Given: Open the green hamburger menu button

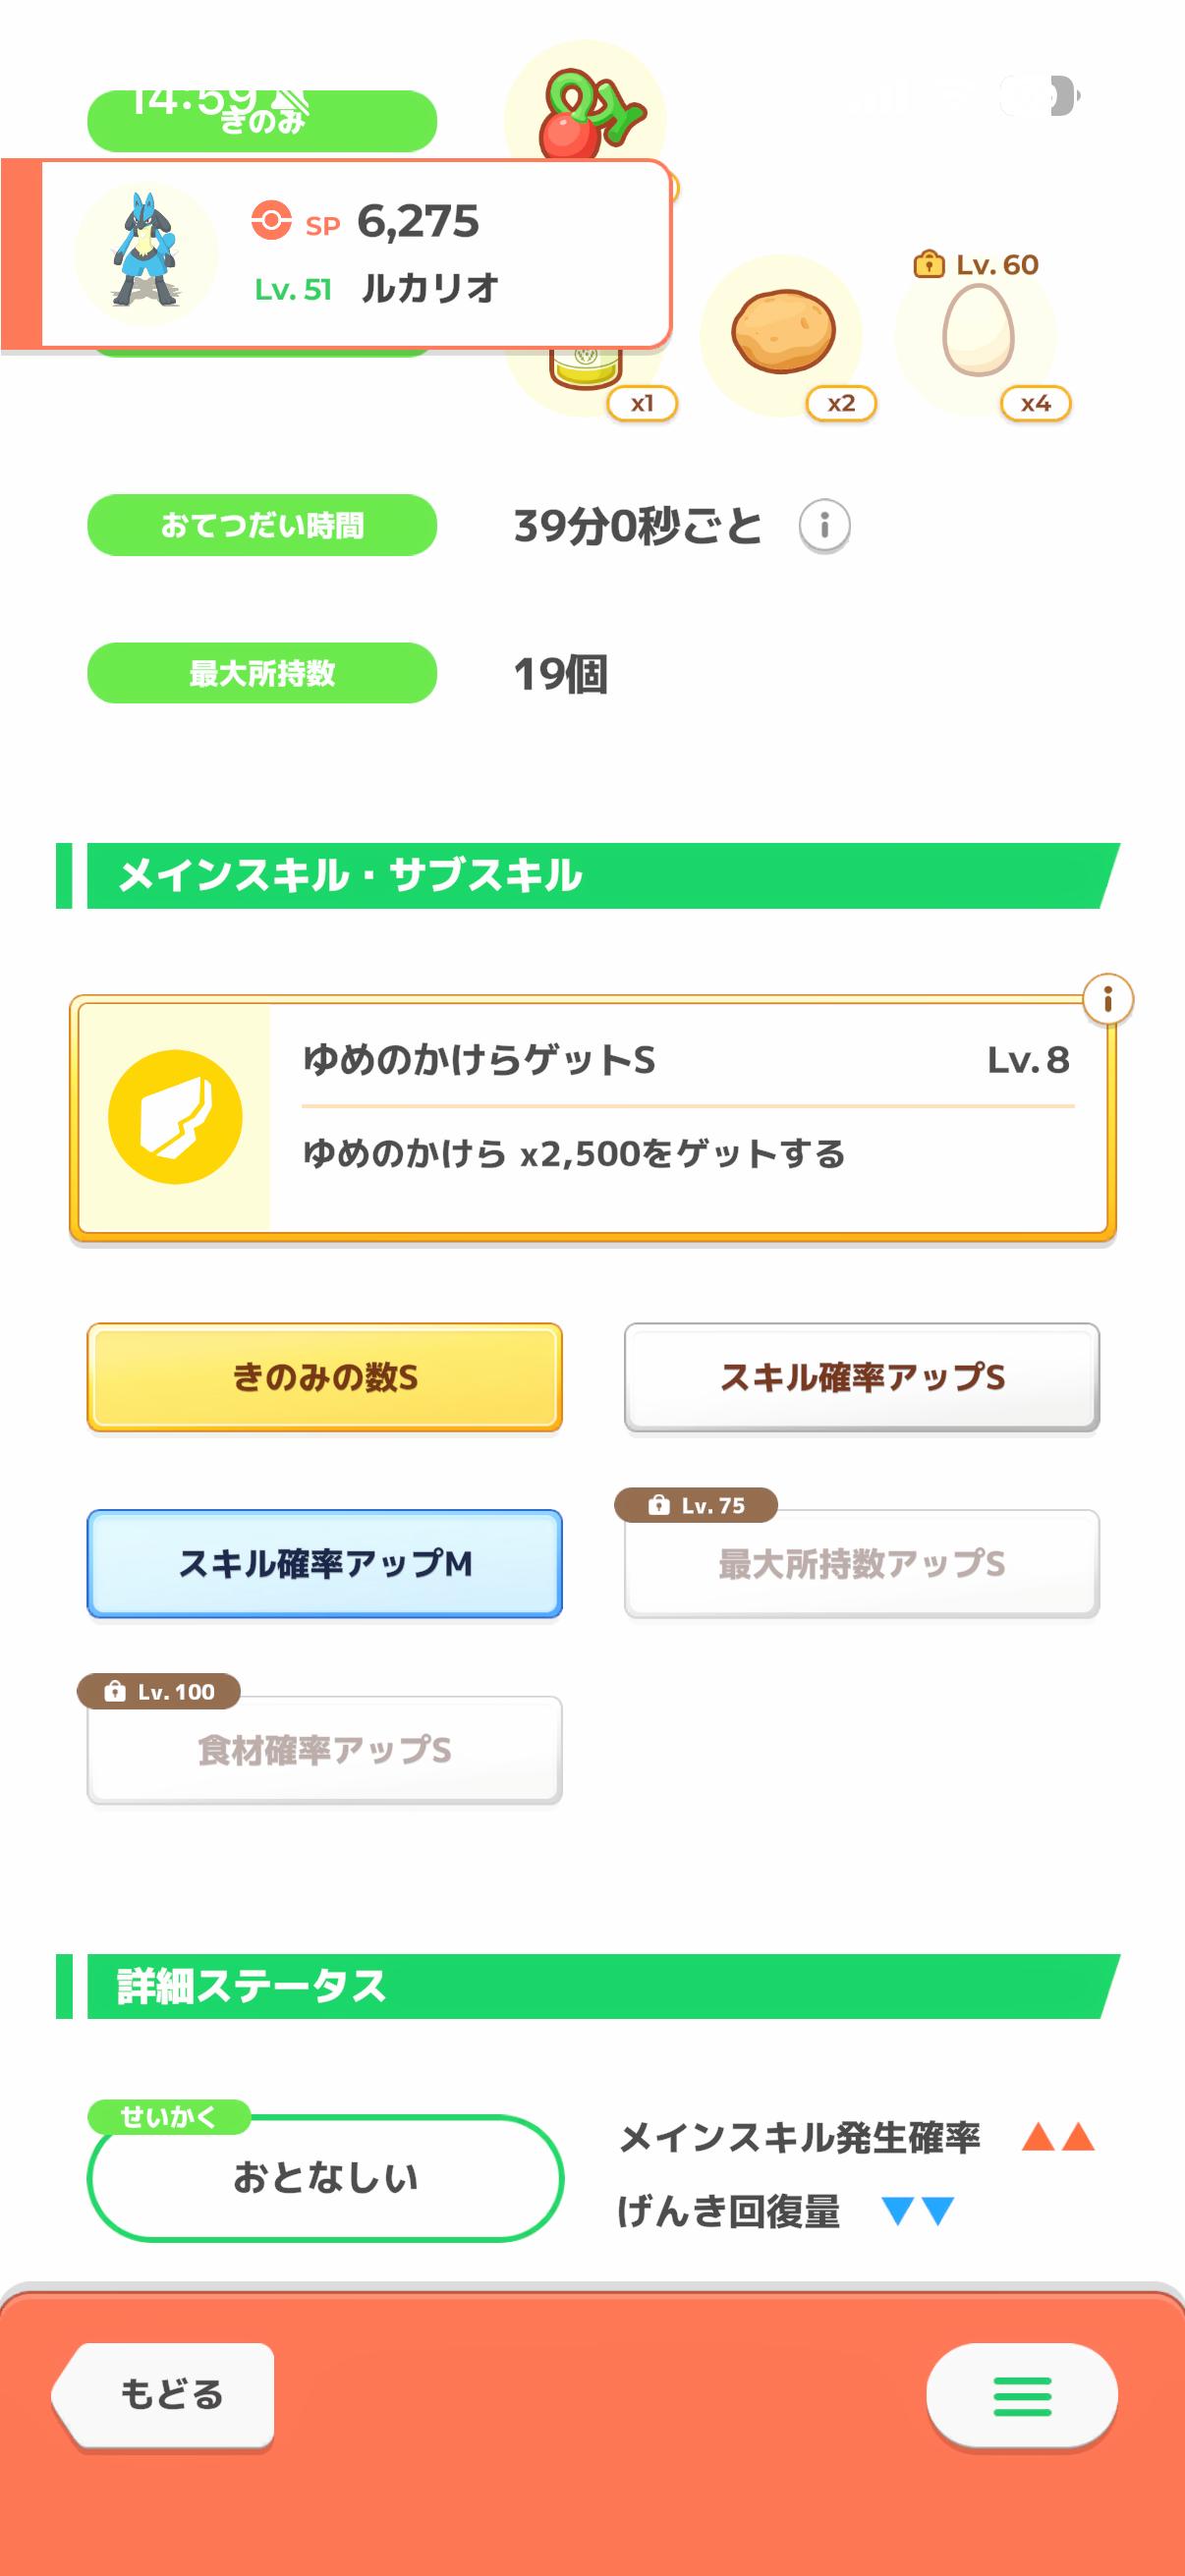Looking at the screenshot, I should click(1021, 2395).
